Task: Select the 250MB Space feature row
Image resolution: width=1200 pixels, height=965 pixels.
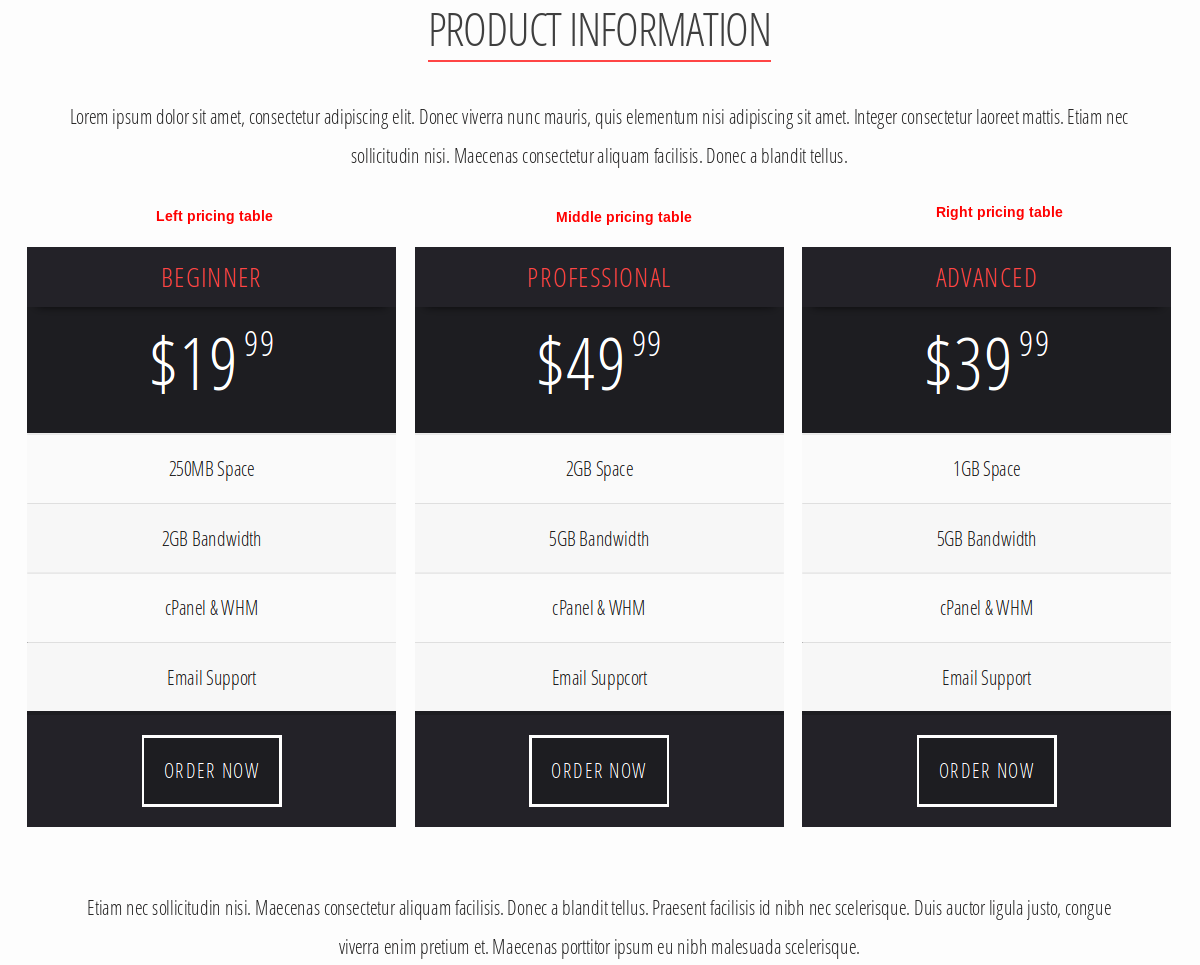Action: click(x=211, y=468)
